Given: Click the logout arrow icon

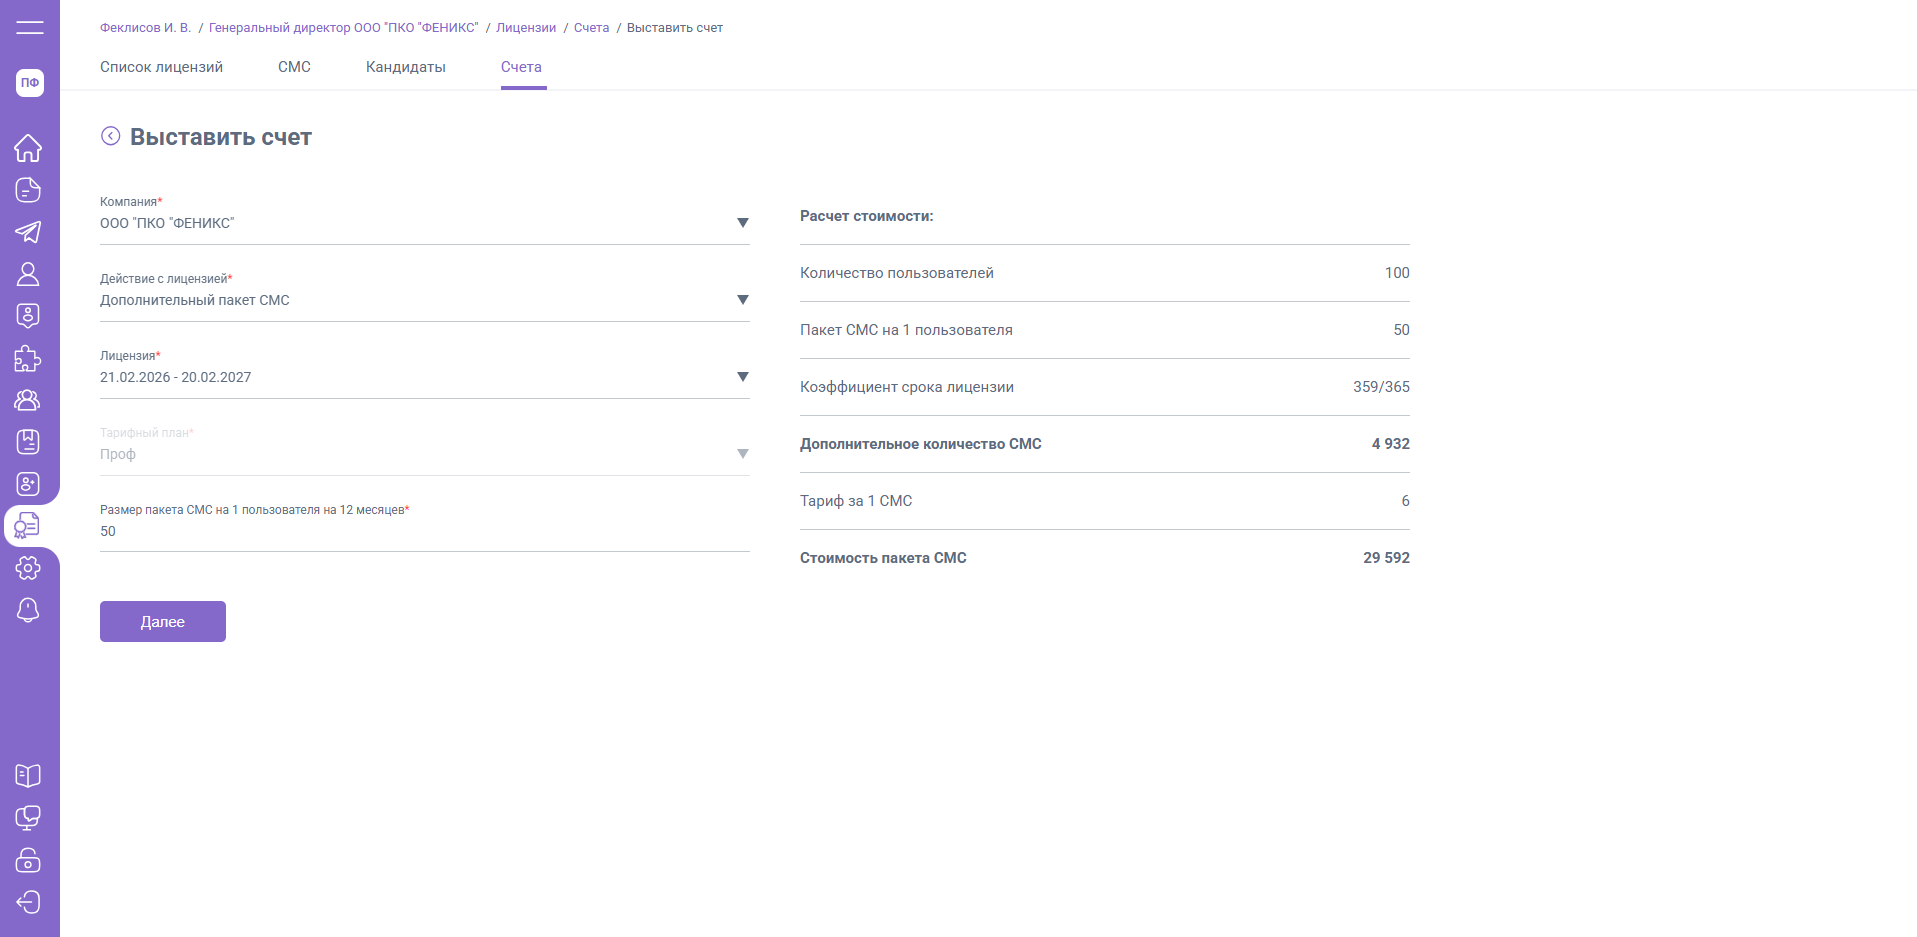Looking at the screenshot, I should tap(28, 902).
